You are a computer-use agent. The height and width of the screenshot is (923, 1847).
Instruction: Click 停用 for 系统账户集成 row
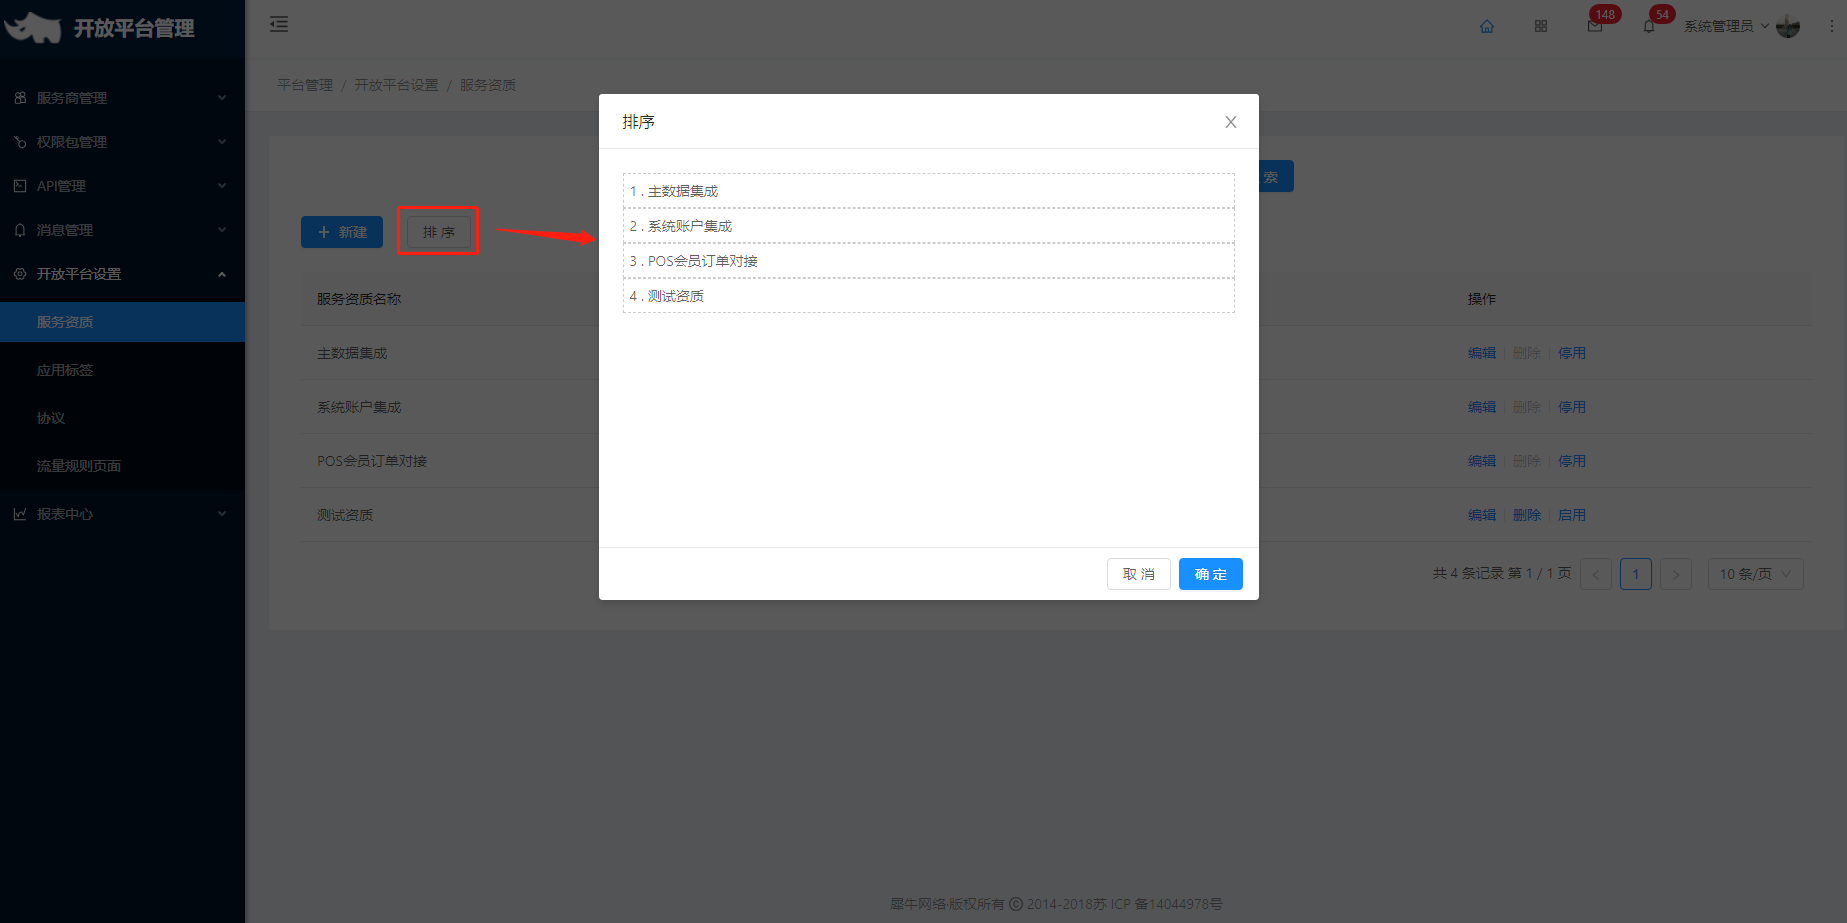pyautogui.click(x=1572, y=407)
